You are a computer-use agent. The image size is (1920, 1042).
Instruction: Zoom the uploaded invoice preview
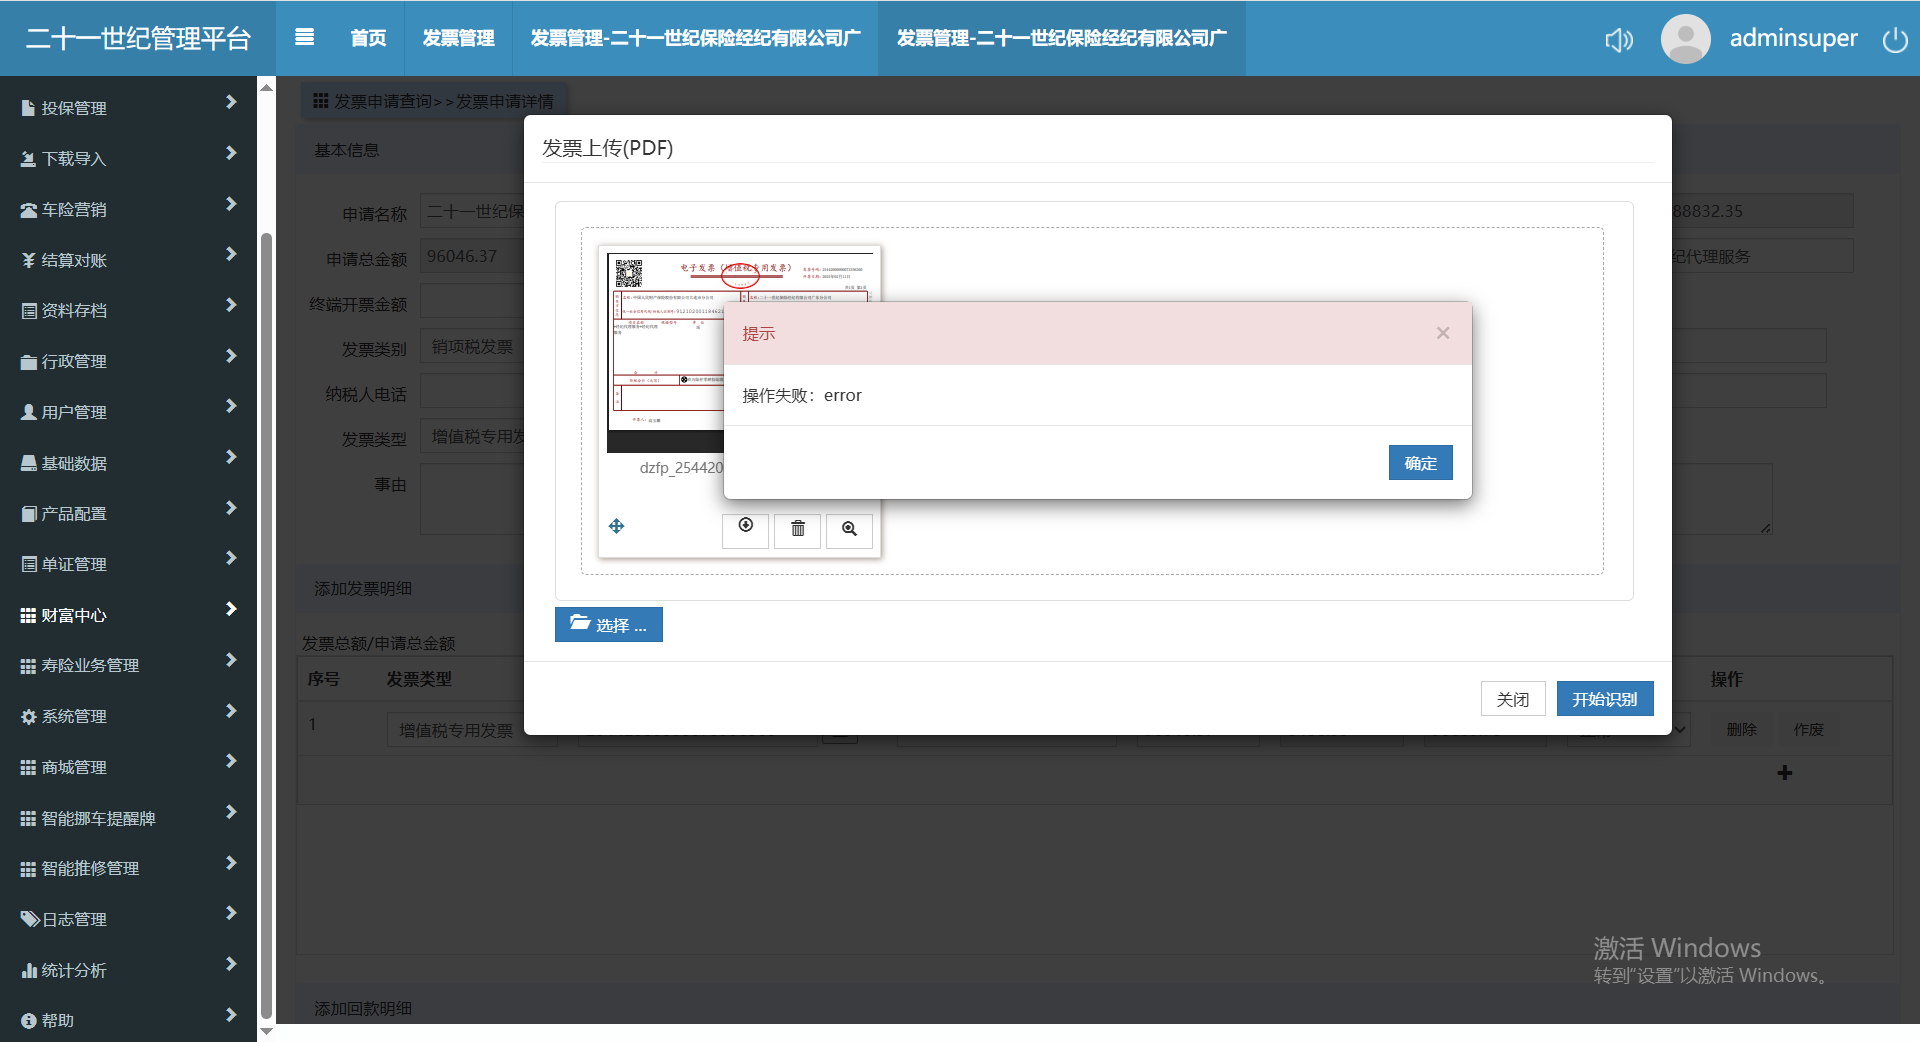(849, 529)
